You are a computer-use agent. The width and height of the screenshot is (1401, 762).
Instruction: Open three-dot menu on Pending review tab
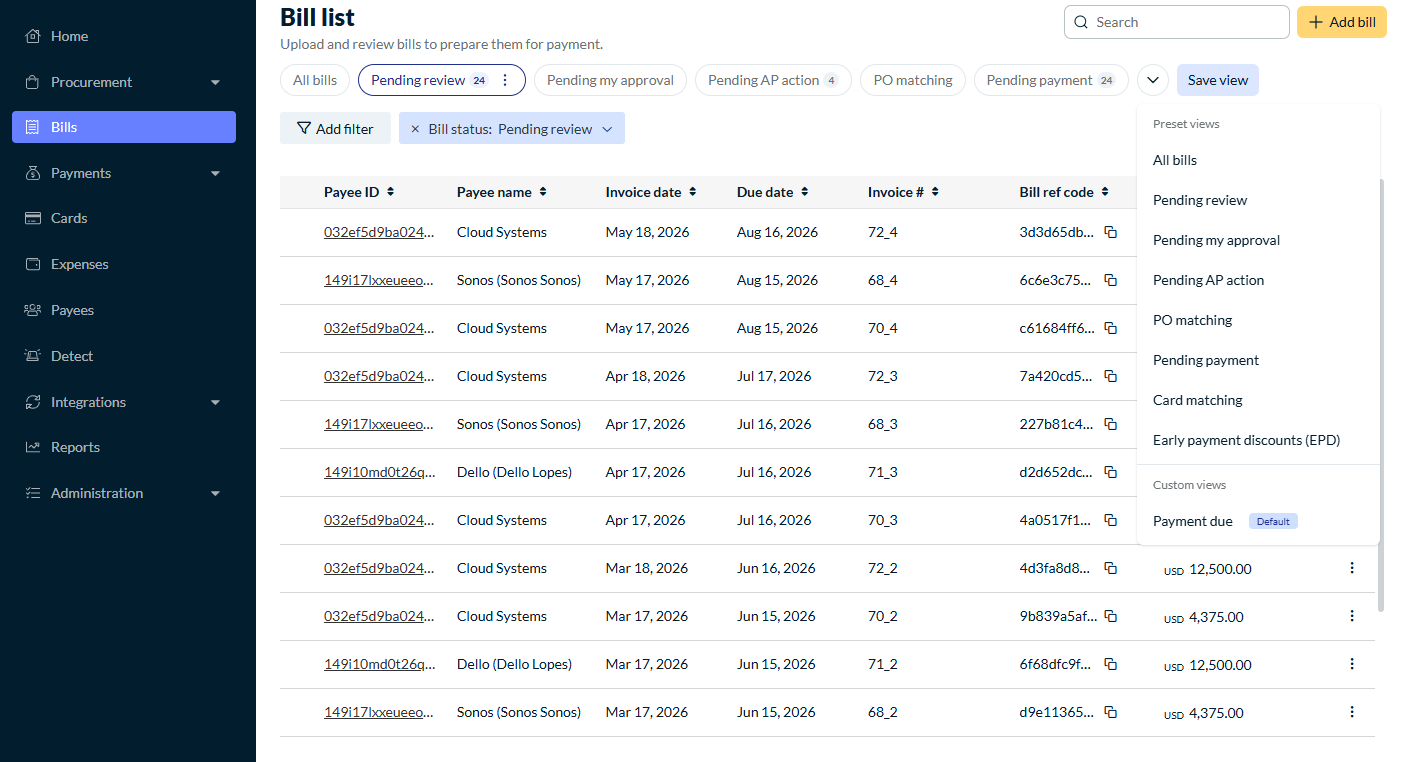(x=505, y=80)
